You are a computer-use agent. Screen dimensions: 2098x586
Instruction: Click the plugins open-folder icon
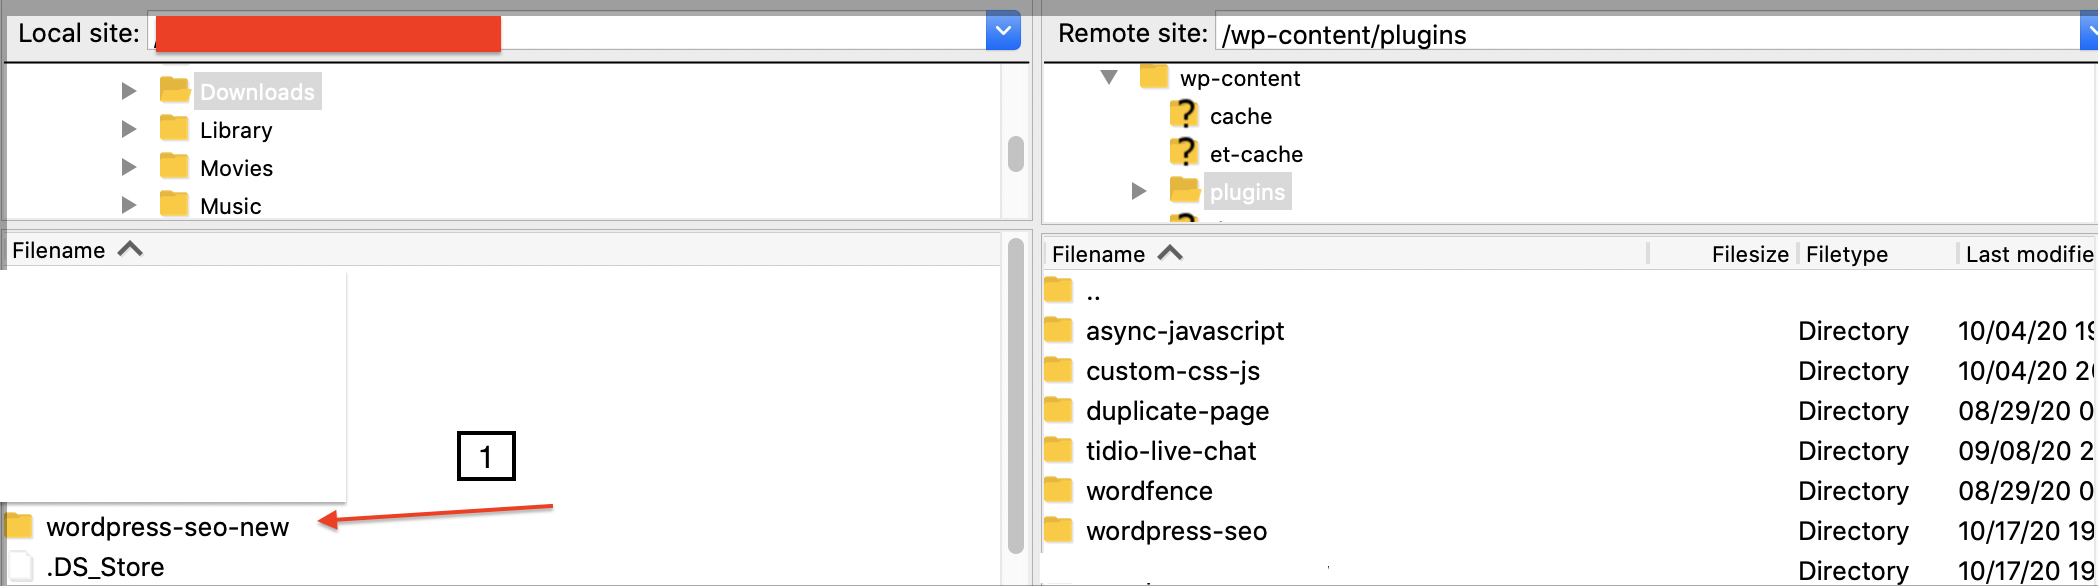click(x=1185, y=190)
